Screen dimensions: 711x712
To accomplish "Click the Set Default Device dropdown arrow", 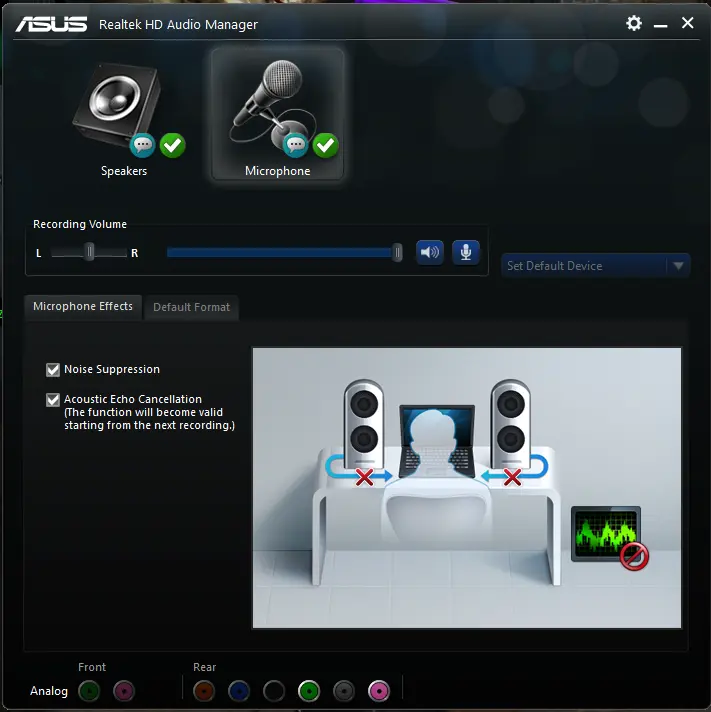I will (x=678, y=266).
